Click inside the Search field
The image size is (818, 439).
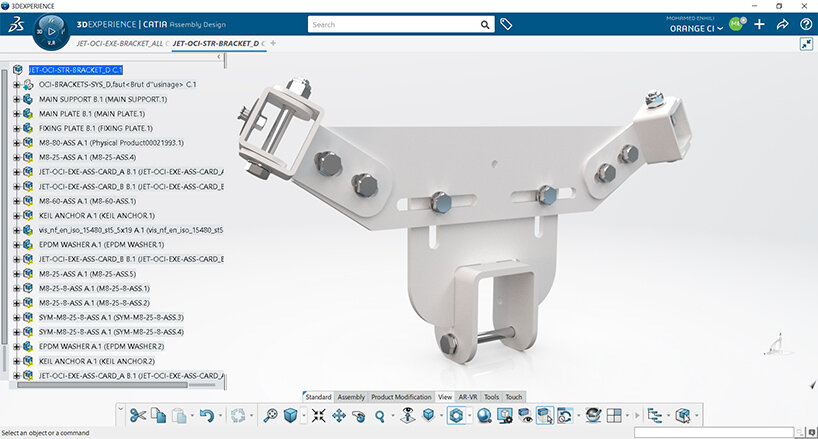pyautogui.click(x=400, y=24)
